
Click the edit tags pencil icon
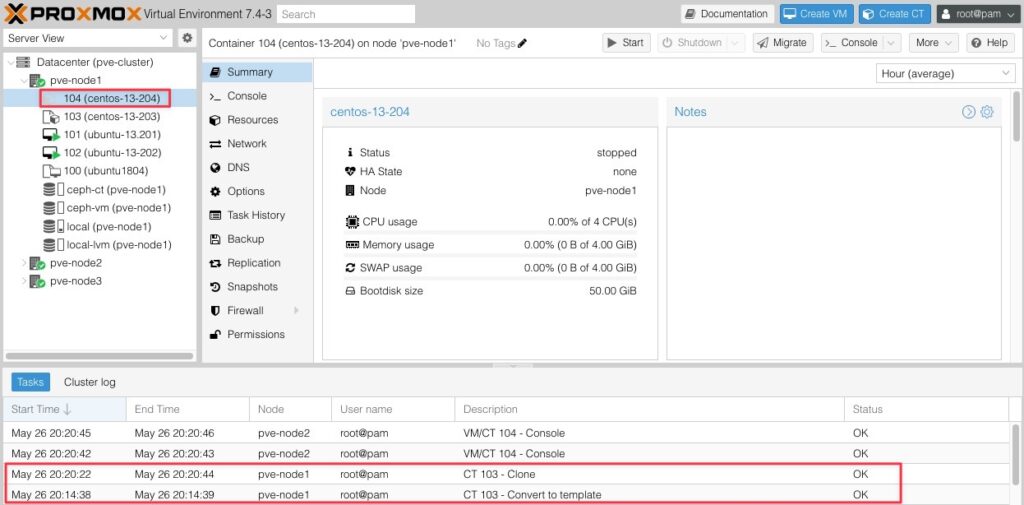tap(522, 43)
